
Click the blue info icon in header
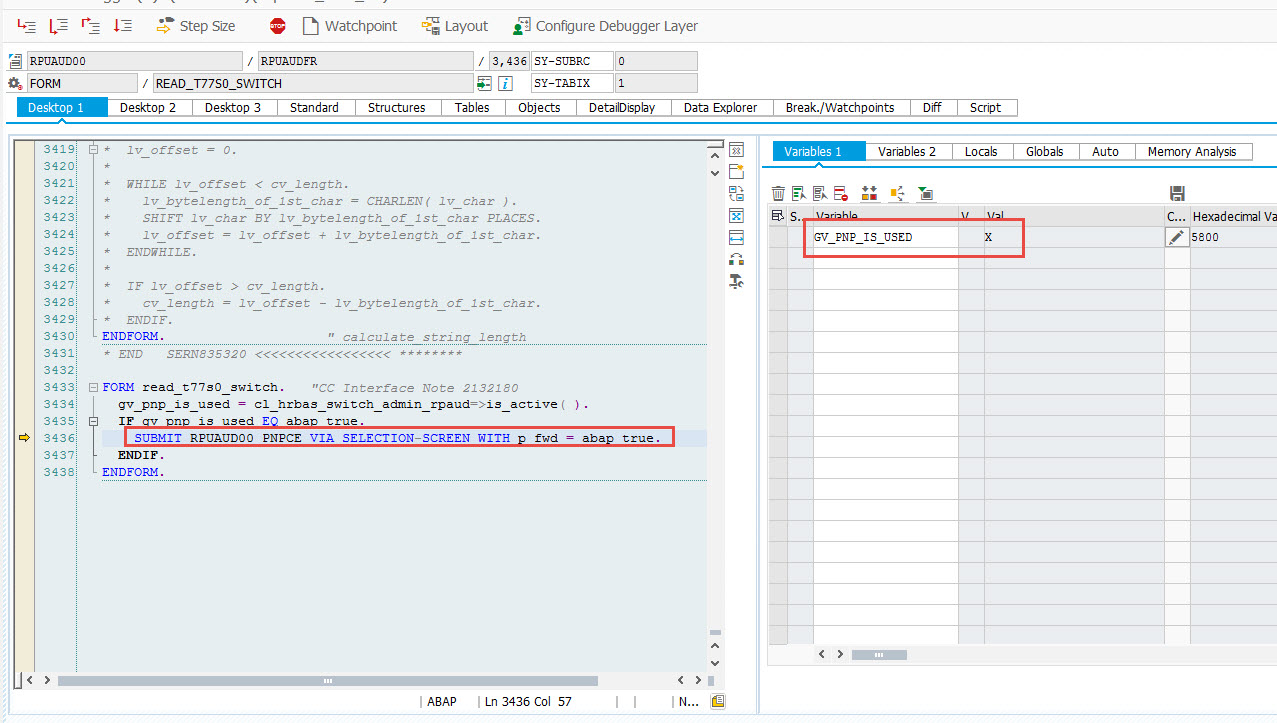click(506, 83)
